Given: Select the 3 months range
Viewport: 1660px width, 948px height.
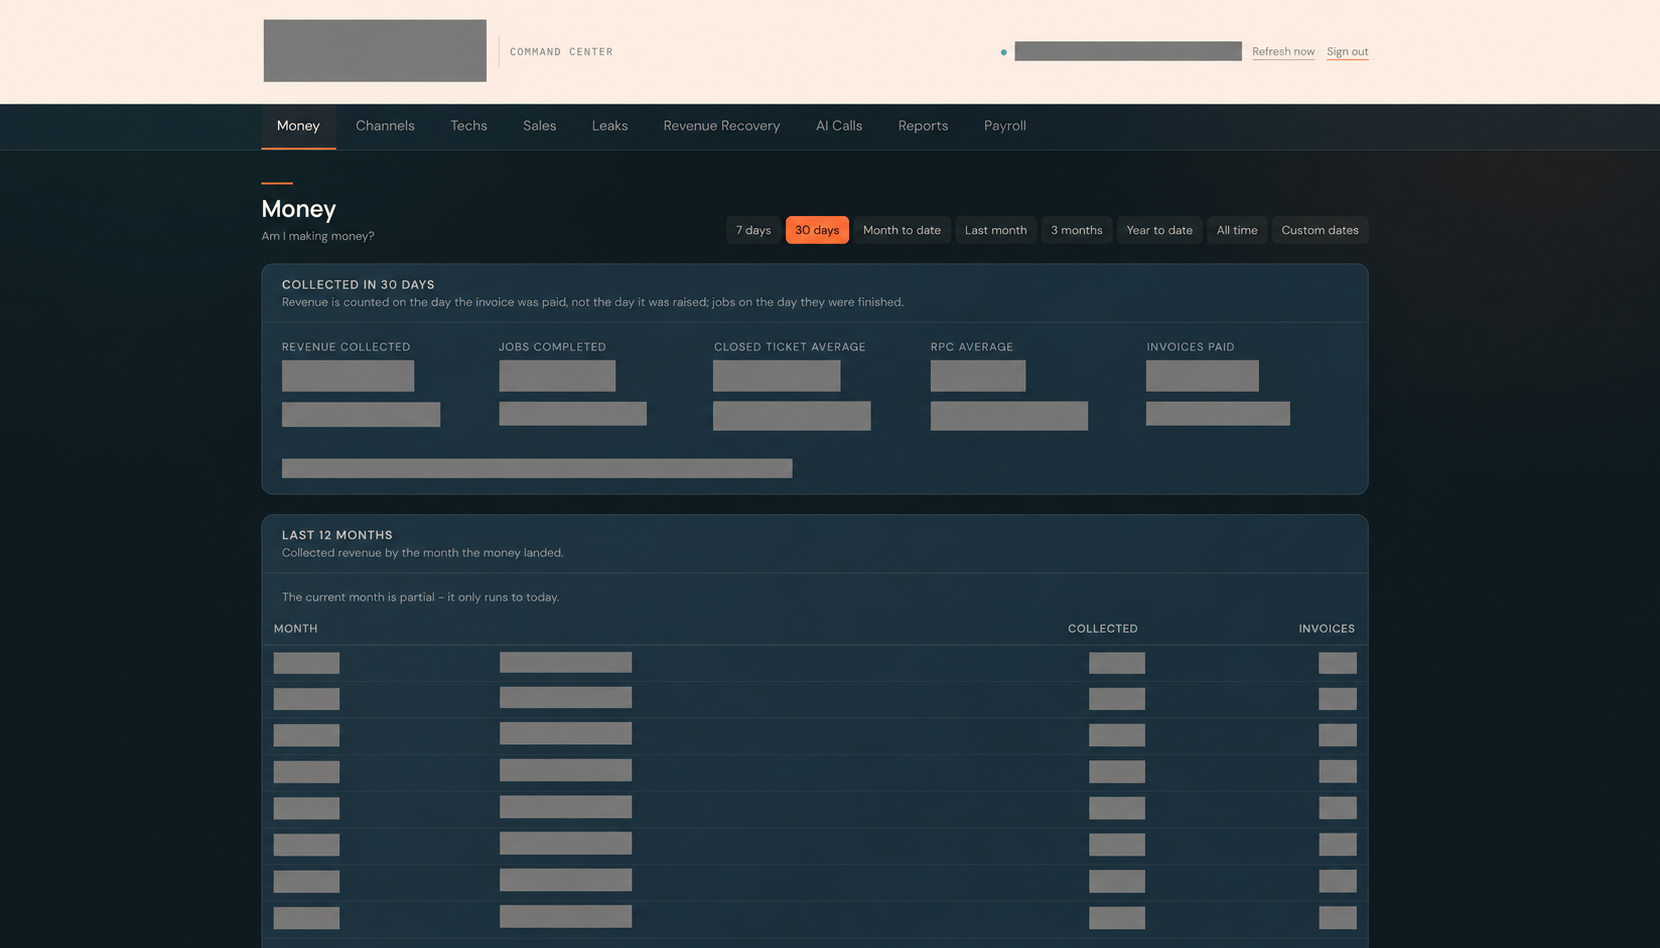Looking at the screenshot, I should (1076, 230).
